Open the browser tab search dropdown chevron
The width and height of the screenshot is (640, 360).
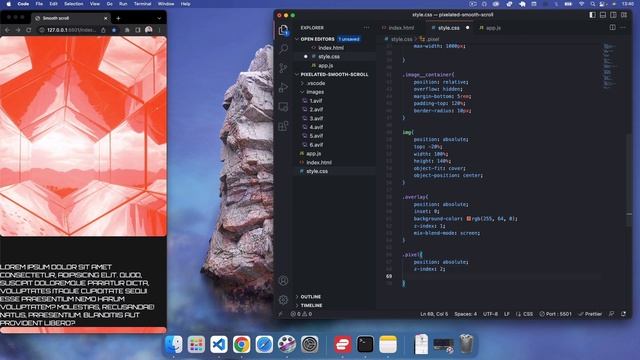(159, 18)
